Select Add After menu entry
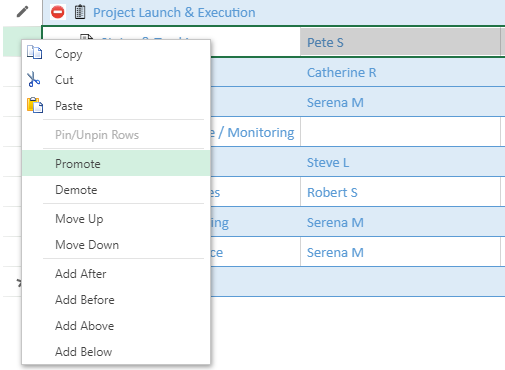The width and height of the screenshot is (505, 370). pyautogui.click(x=116, y=274)
